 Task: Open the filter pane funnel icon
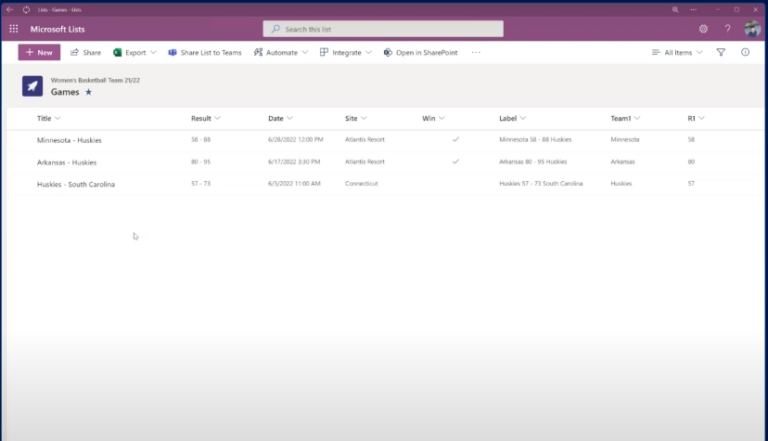coord(721,52)
